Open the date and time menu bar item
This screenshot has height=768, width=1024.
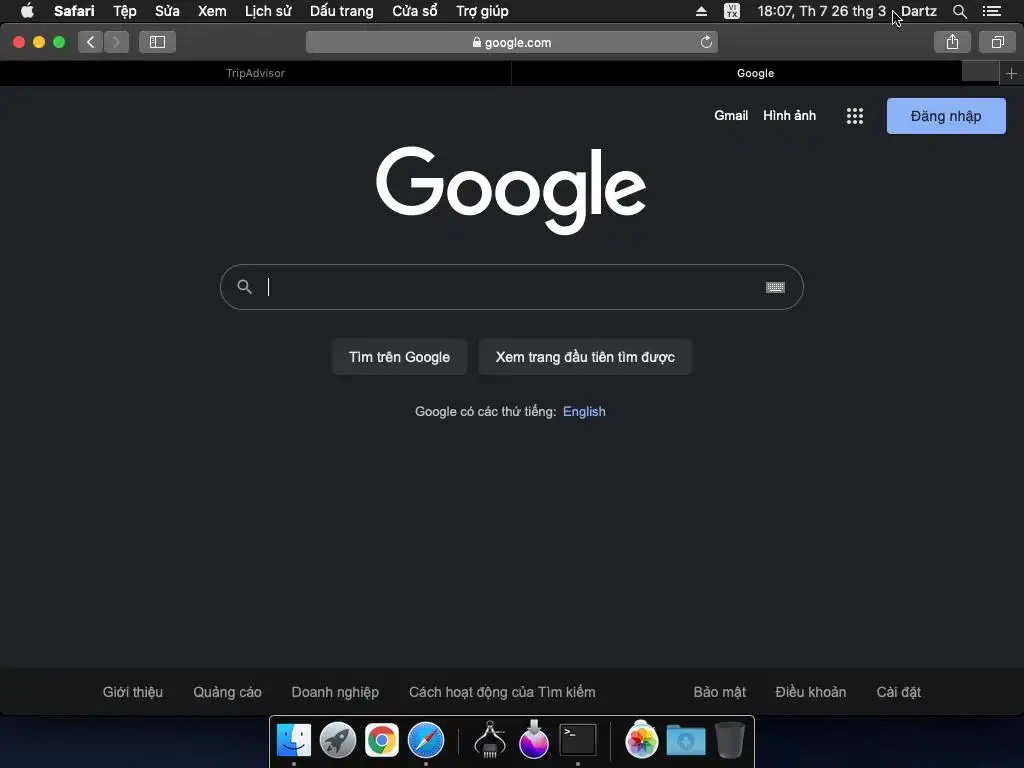tap(822, 11)
